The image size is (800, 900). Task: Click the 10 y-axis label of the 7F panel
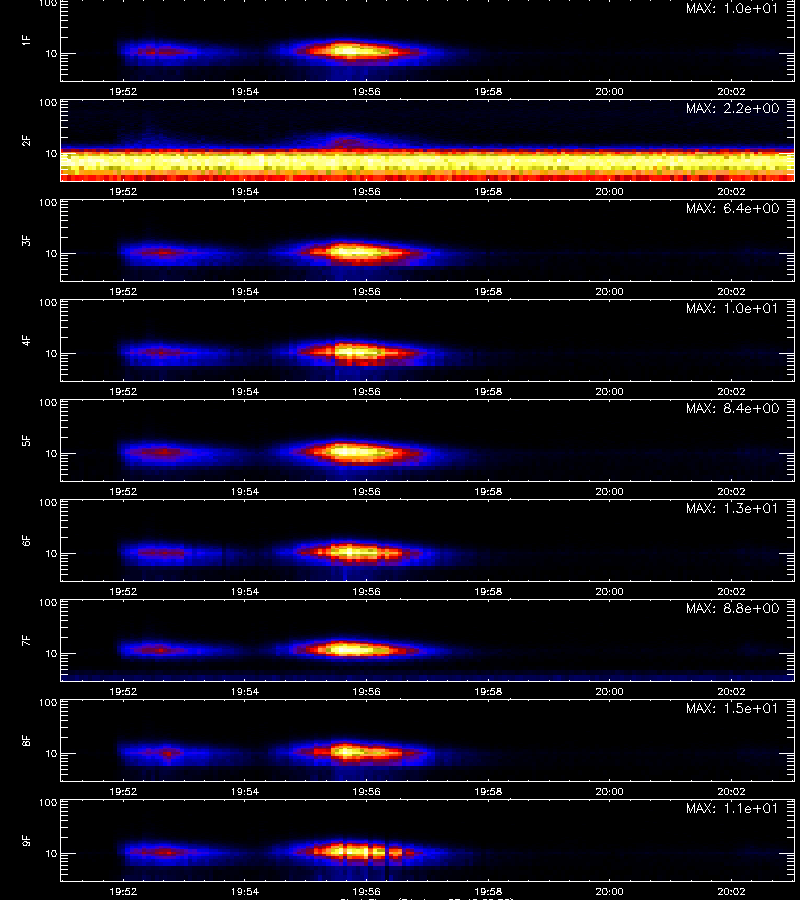(51, 654)
